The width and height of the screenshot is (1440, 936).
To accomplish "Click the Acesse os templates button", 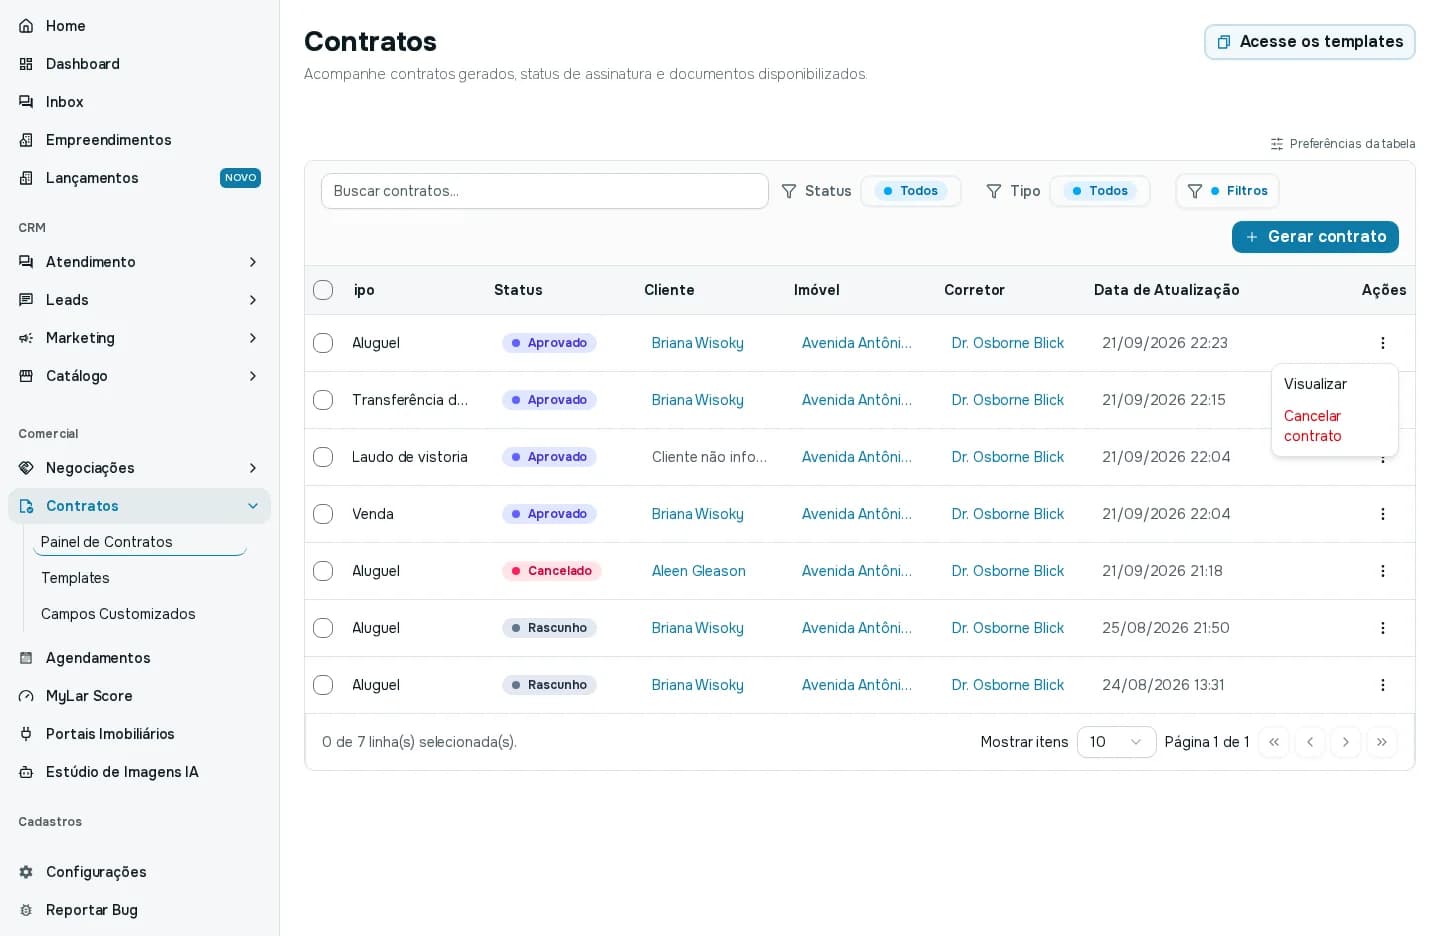I will (1310, 42).
